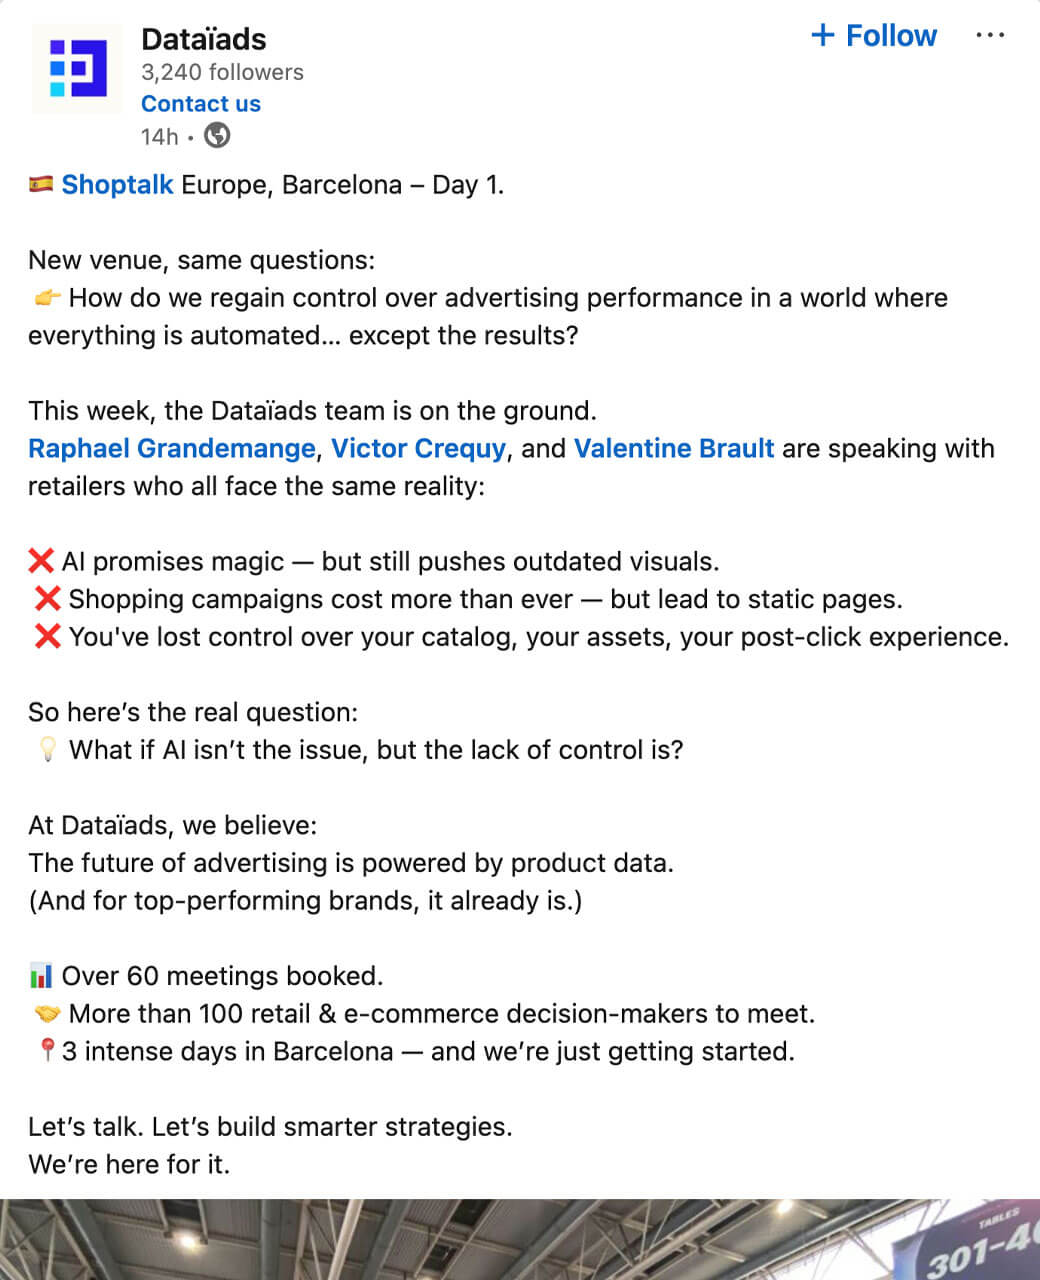The width and height of the screenshot is (1040, 1280).
Task: Click the red pushpin emoji
Action: (46, 1051)
